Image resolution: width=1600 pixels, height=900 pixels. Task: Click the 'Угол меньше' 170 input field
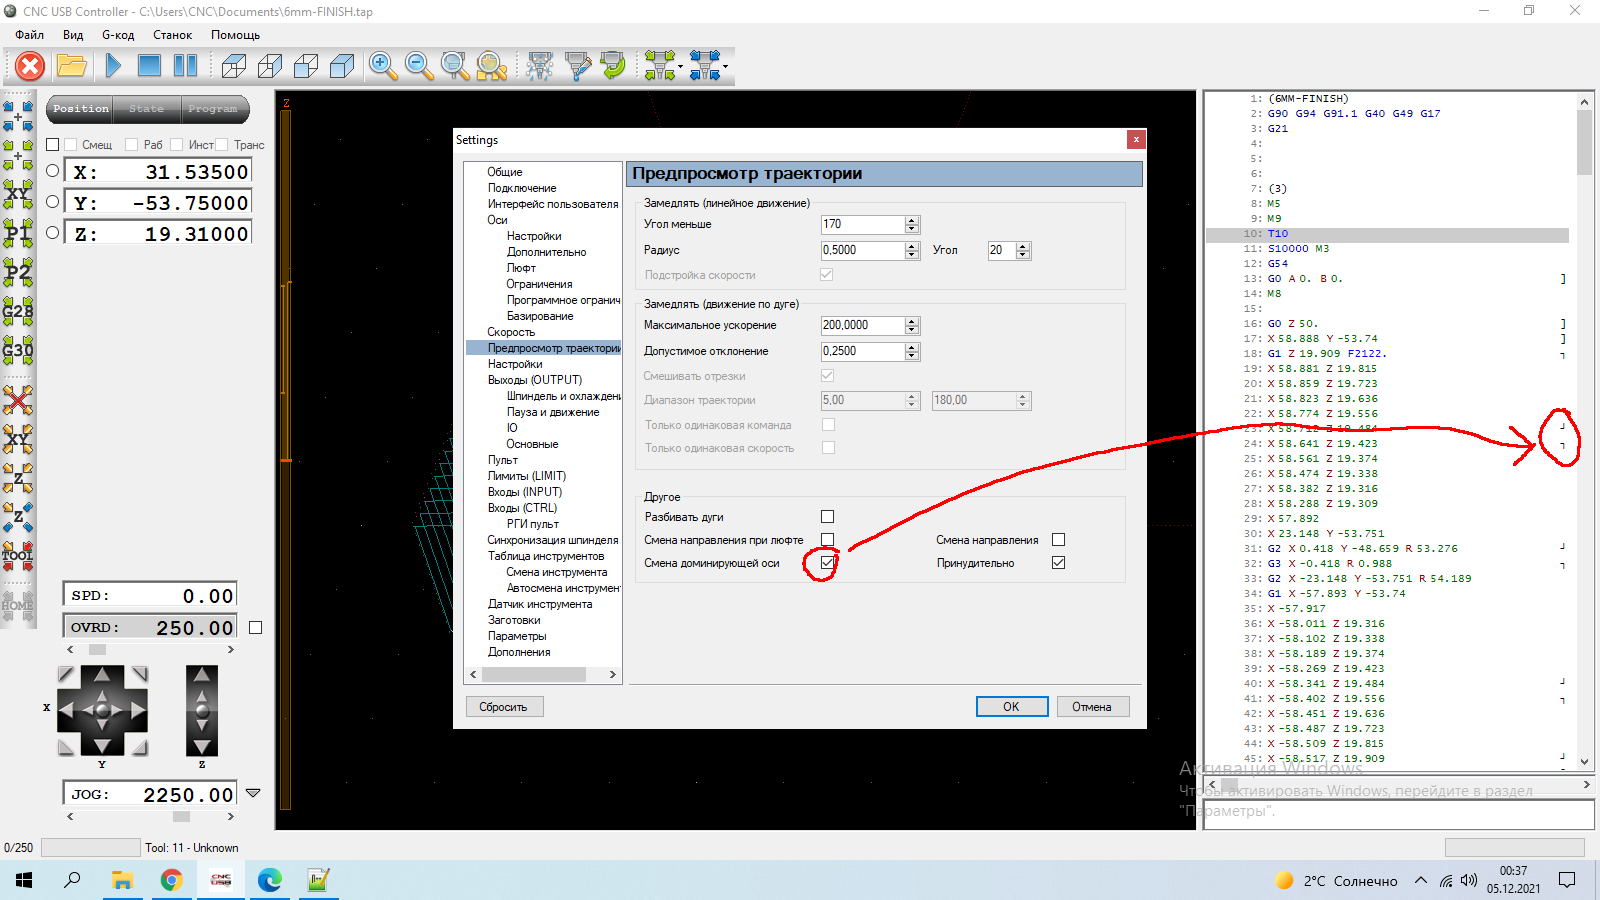[862, 225]
